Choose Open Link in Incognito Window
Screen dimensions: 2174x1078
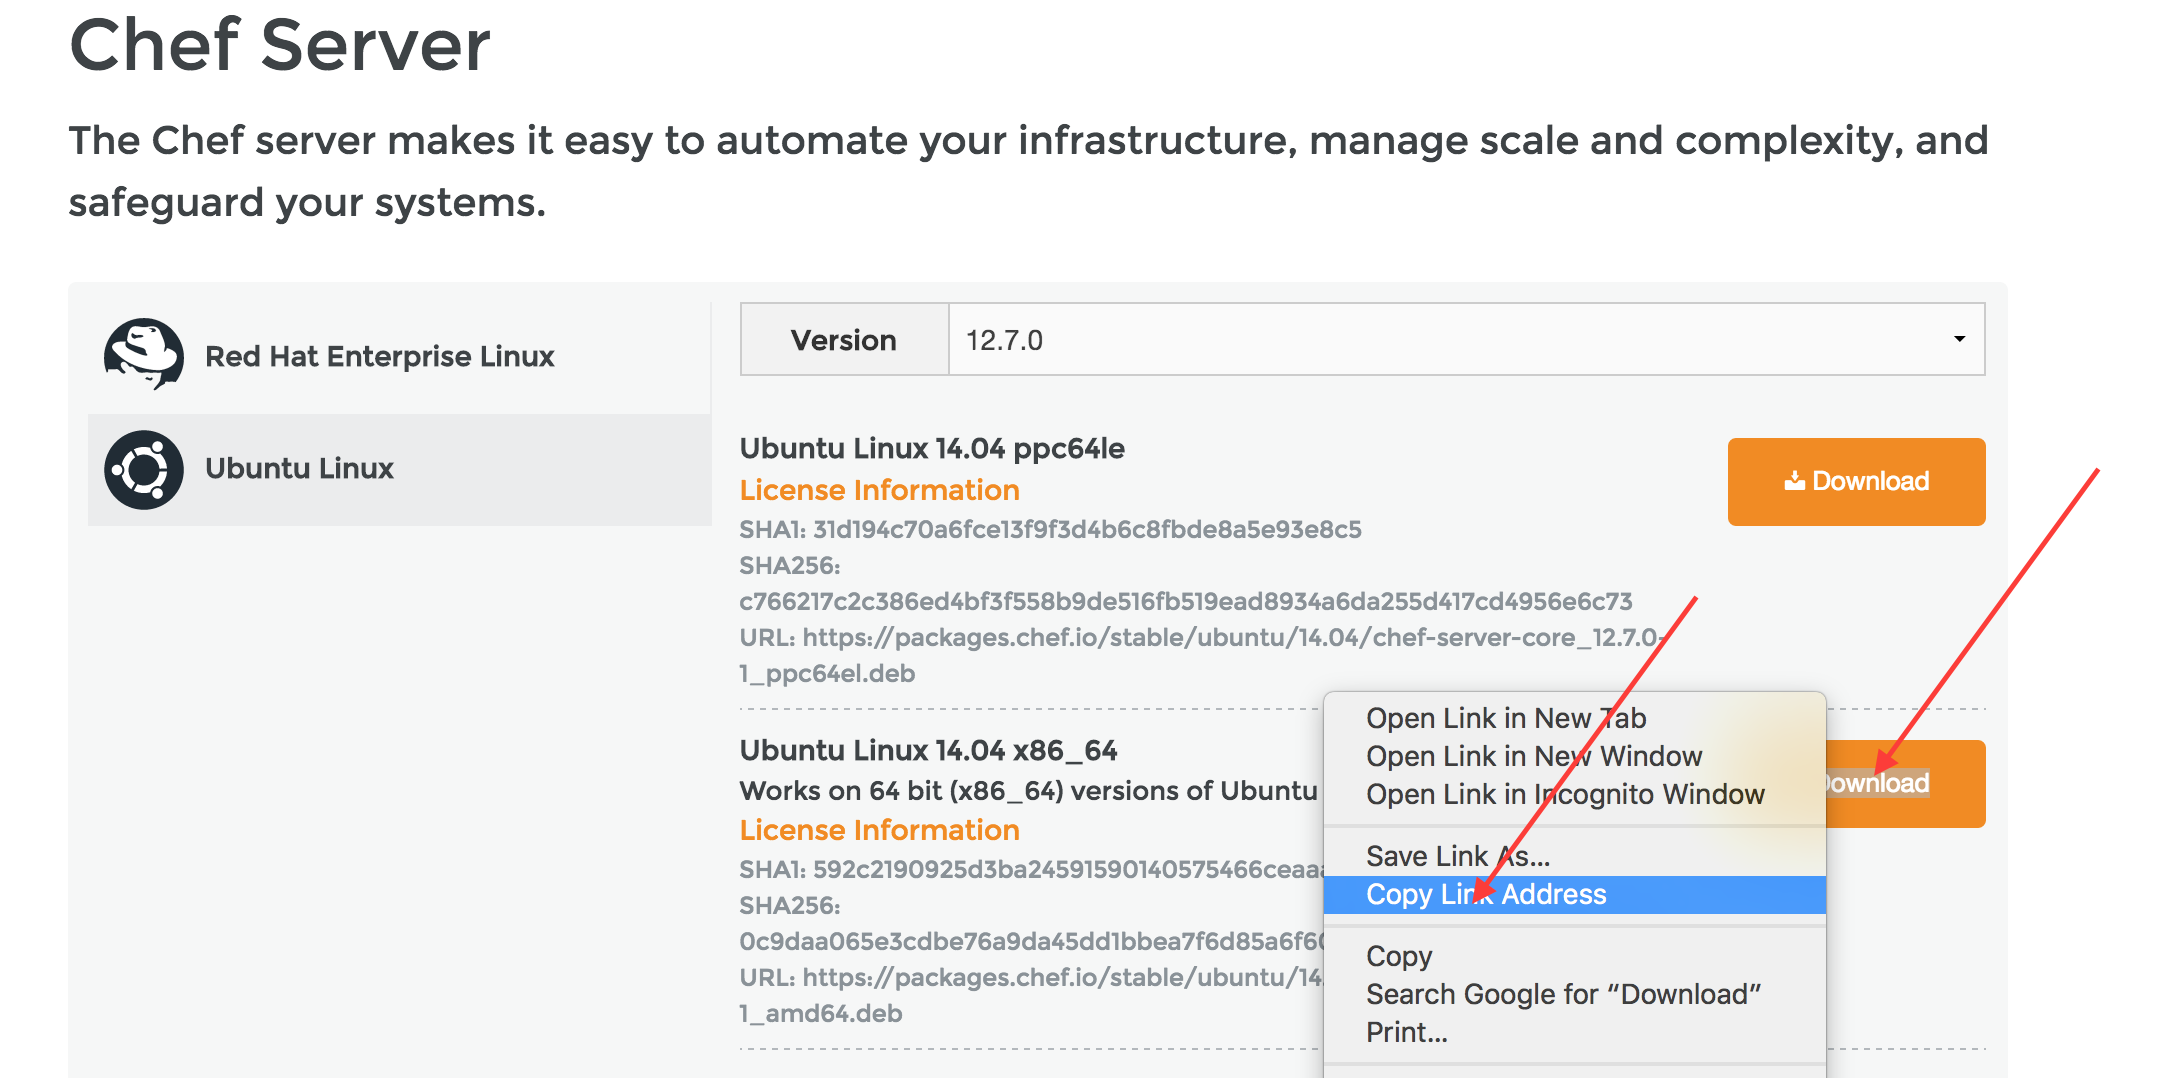point(1575,794)
